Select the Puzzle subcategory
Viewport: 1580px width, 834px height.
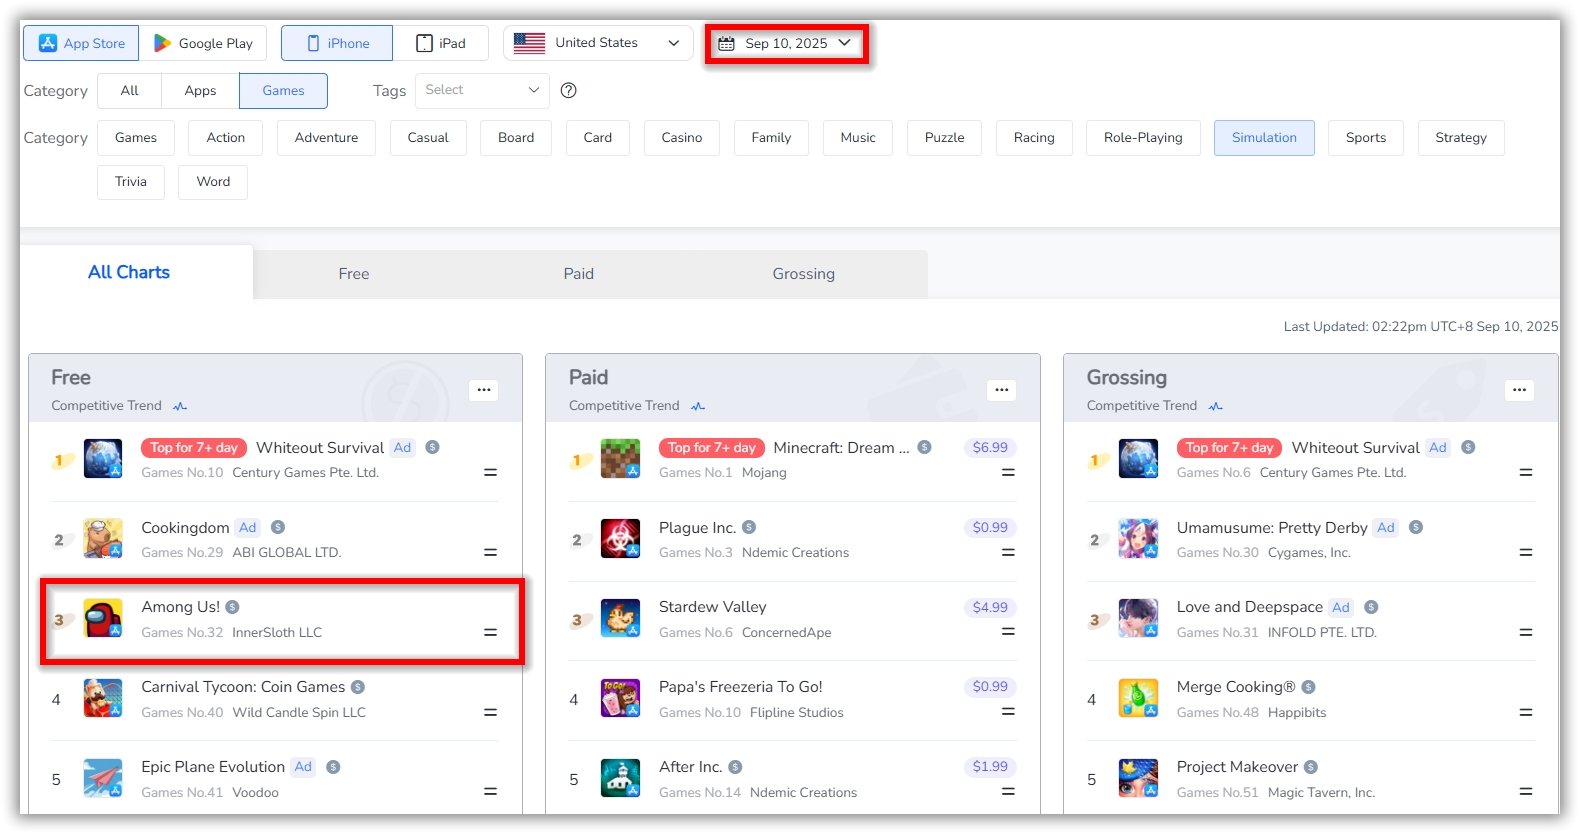[945, 138]
